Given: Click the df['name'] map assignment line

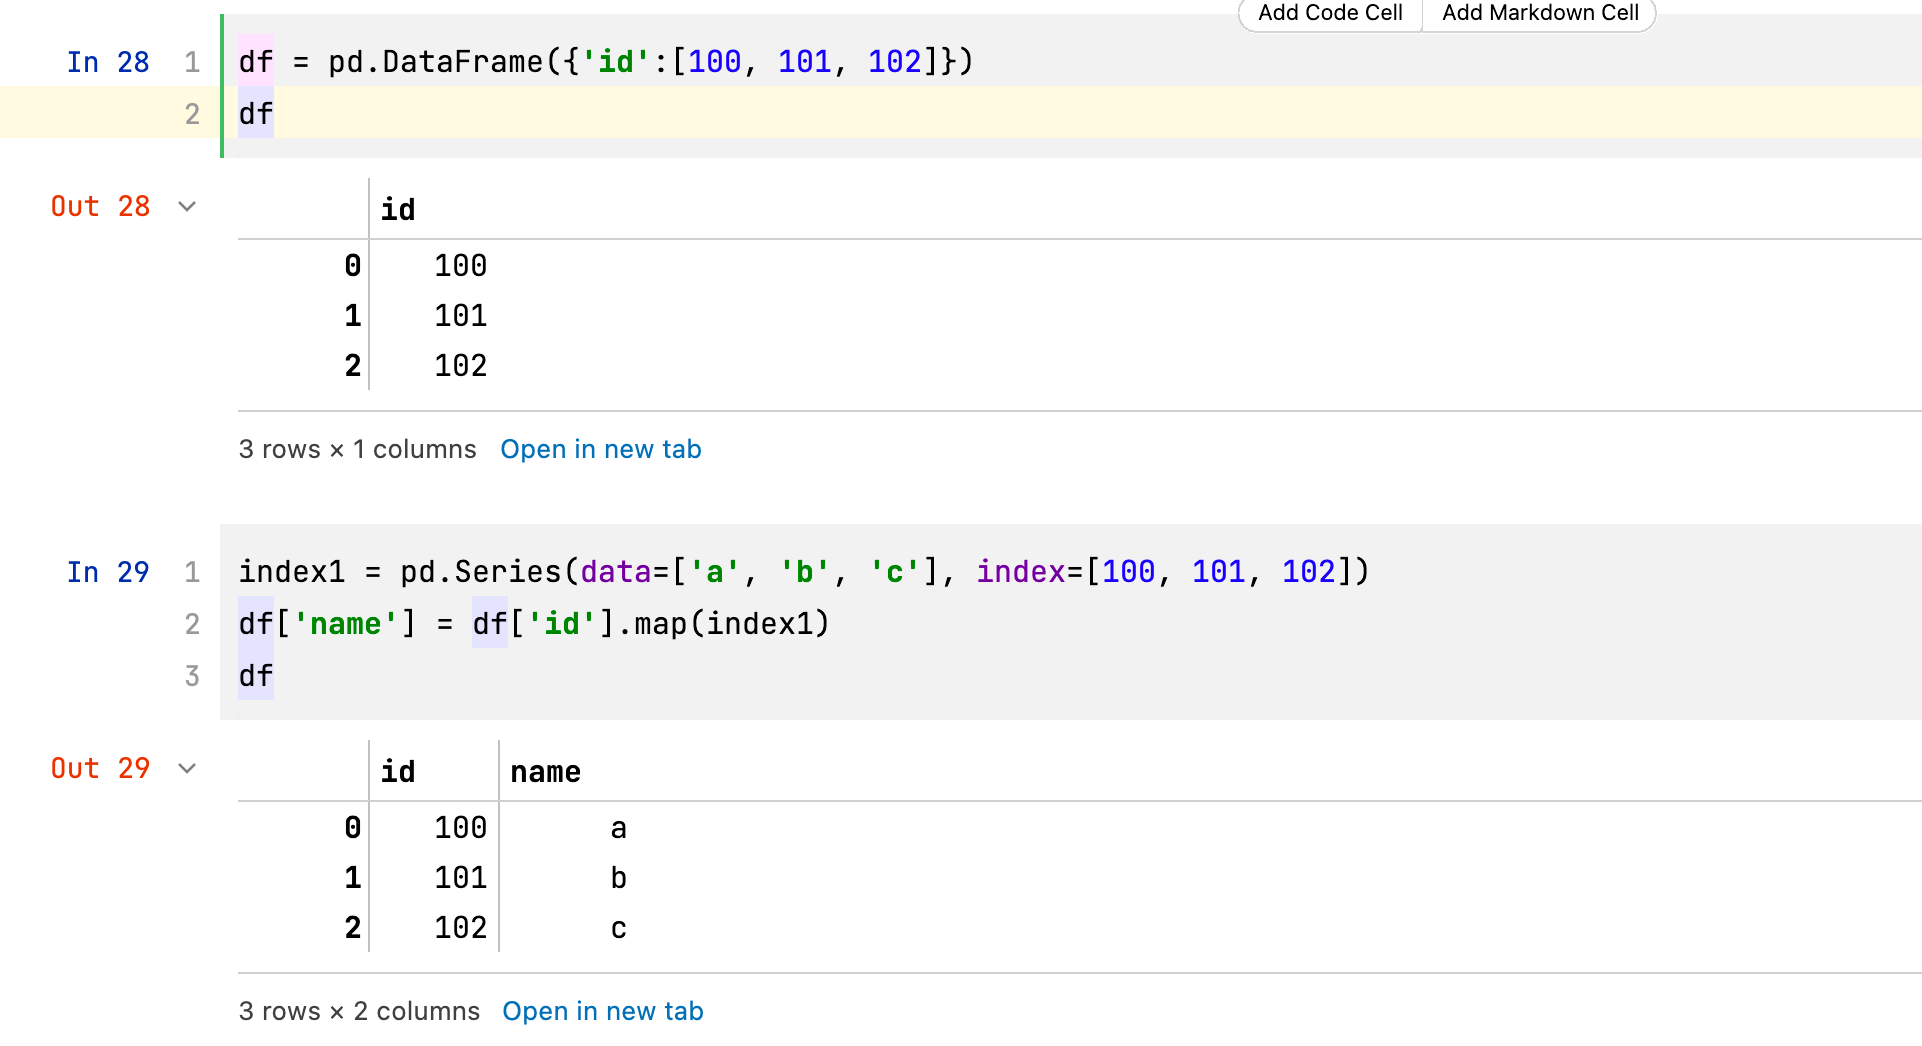Looking at the screenshot, I should tap(534, 624).
